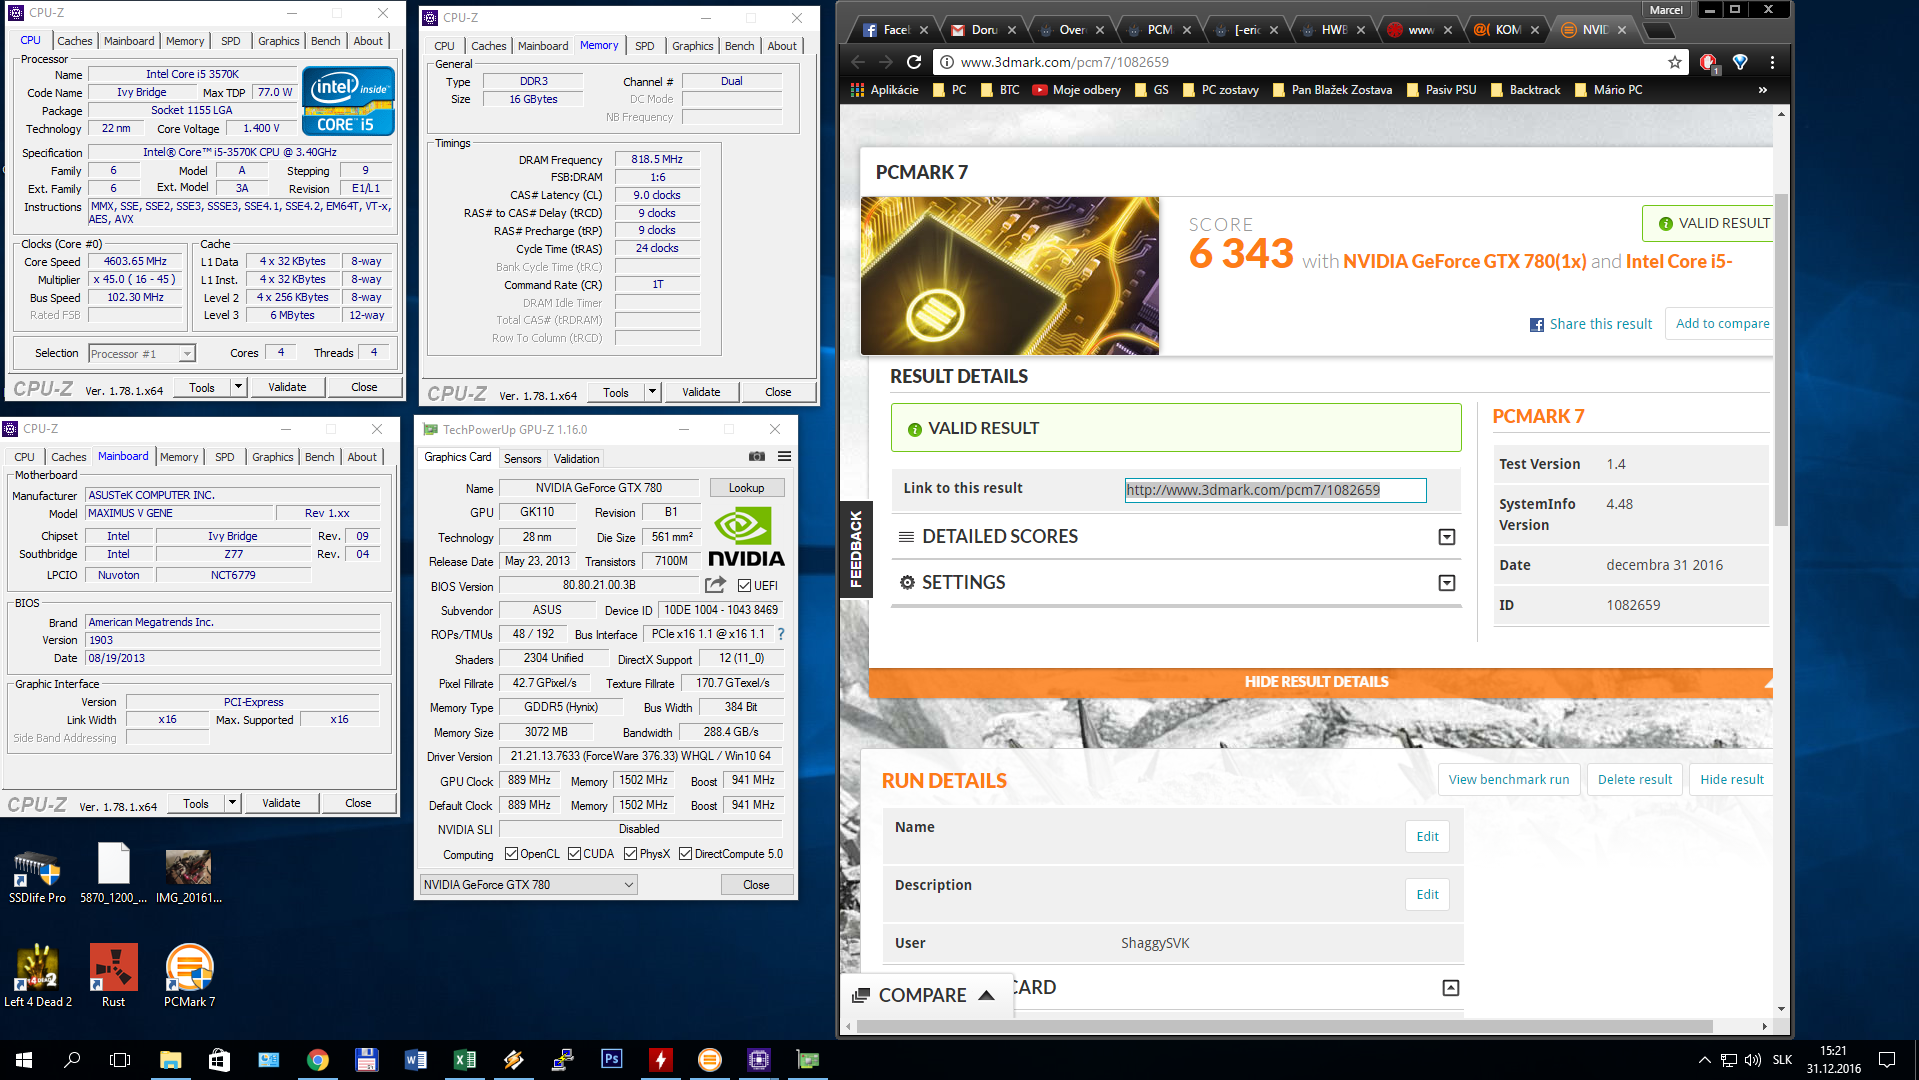Click the page horizontal scrollbar thumb
Screen dimensions: 1919x1080
coord(1285,1026)
